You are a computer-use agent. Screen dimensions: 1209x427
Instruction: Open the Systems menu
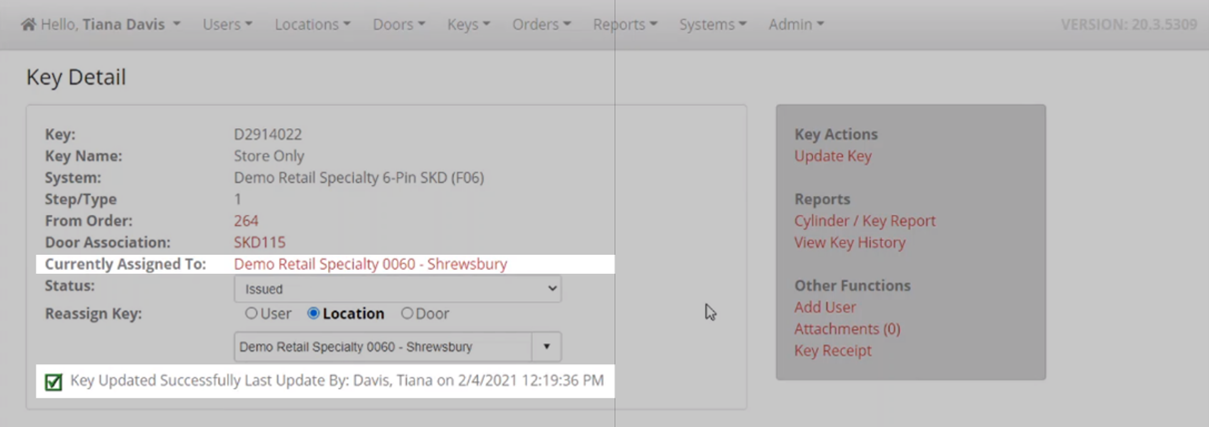(x=713, y=24)
